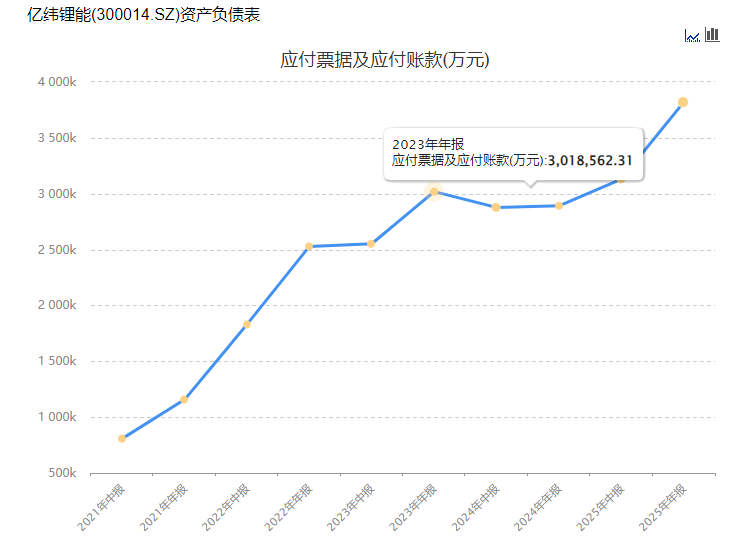Click the 4 000k y-axis label
Viewport: 745px width, 544px height.
point(57,82)
